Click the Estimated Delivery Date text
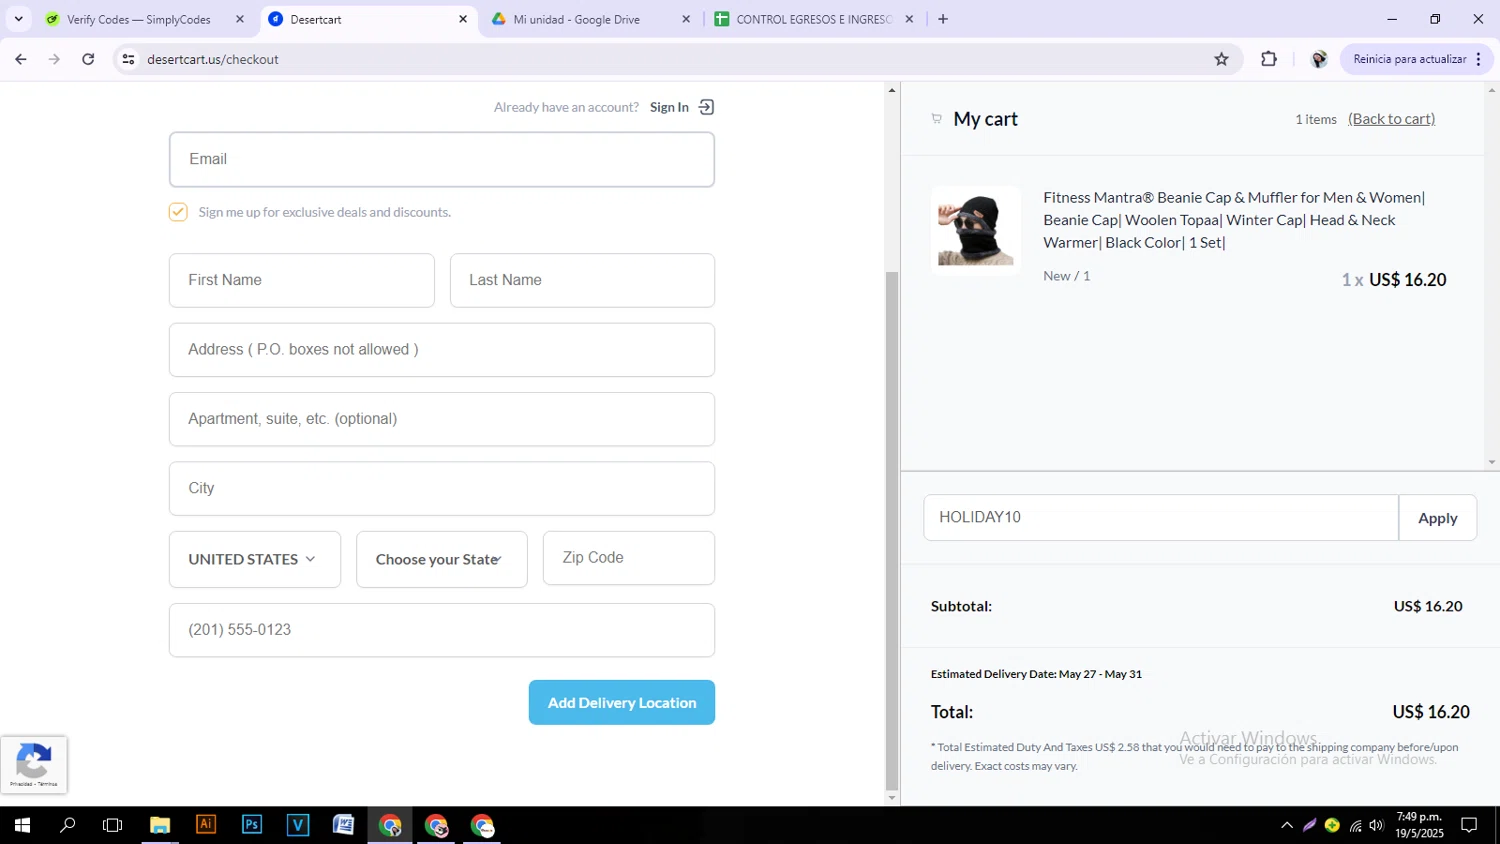Screen dimensions: 1500x844 [x=1036, y=674]
